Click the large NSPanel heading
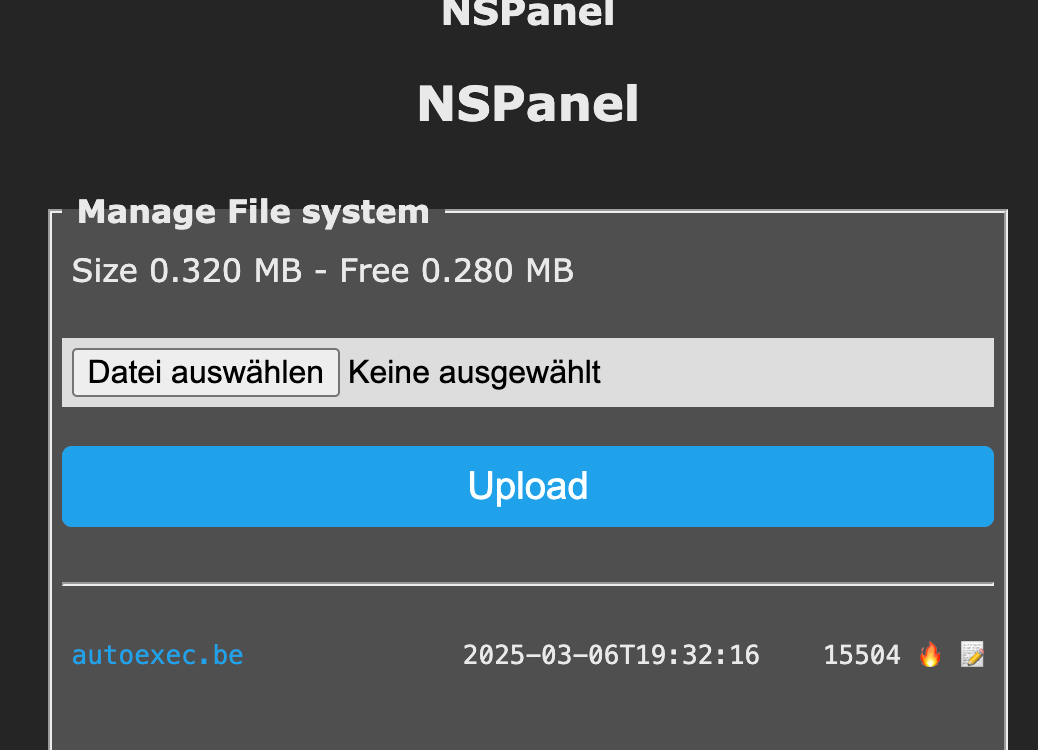The height and width of the screenshot is (750, 1038). coord(527,104)
